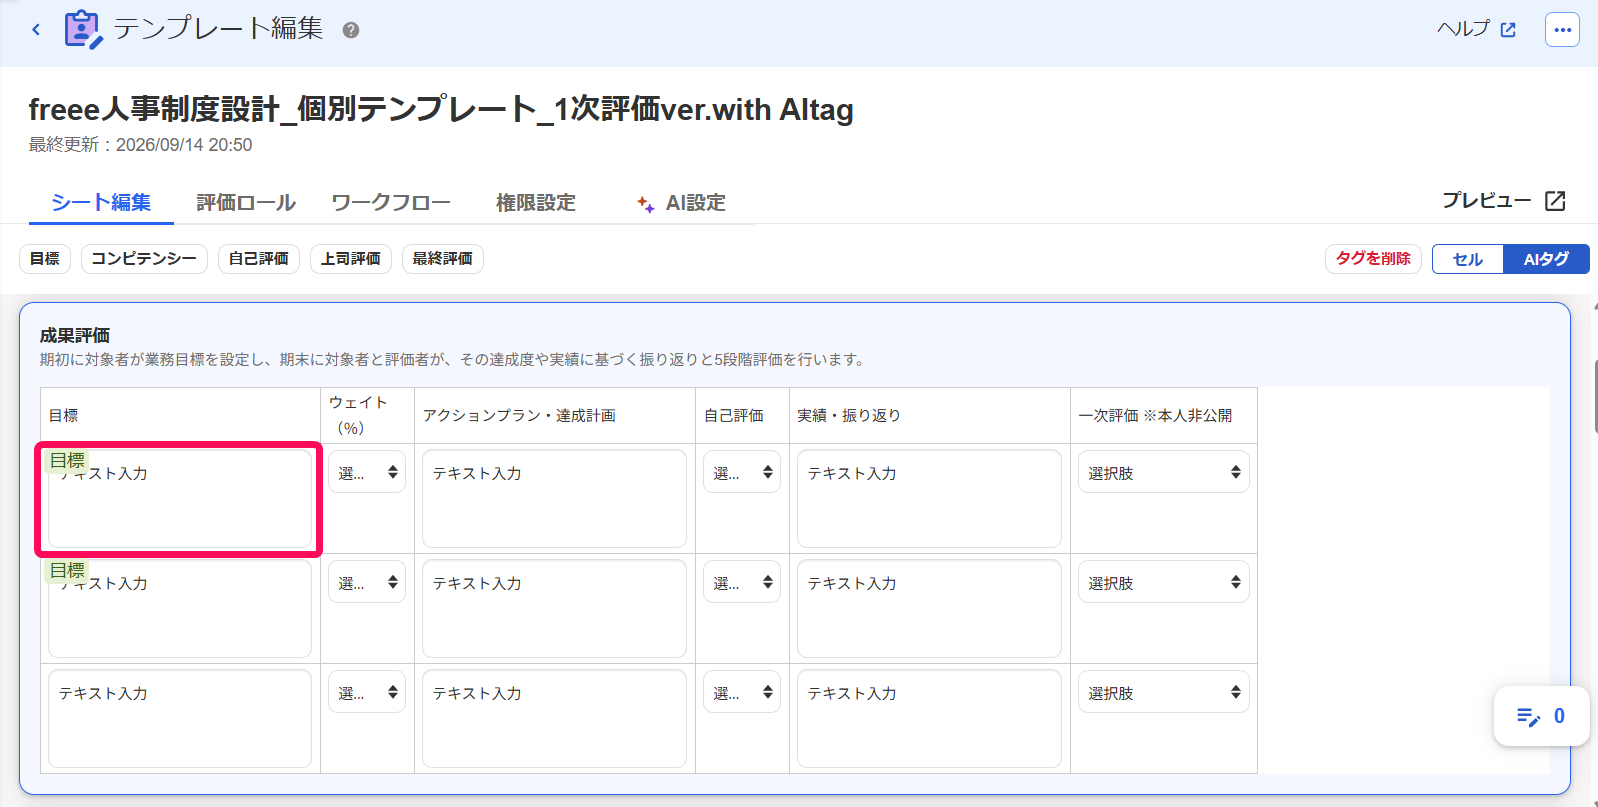Switch to the 評価ロール tab
This screenshot has height=807, width=1598.
click(246, 203)
